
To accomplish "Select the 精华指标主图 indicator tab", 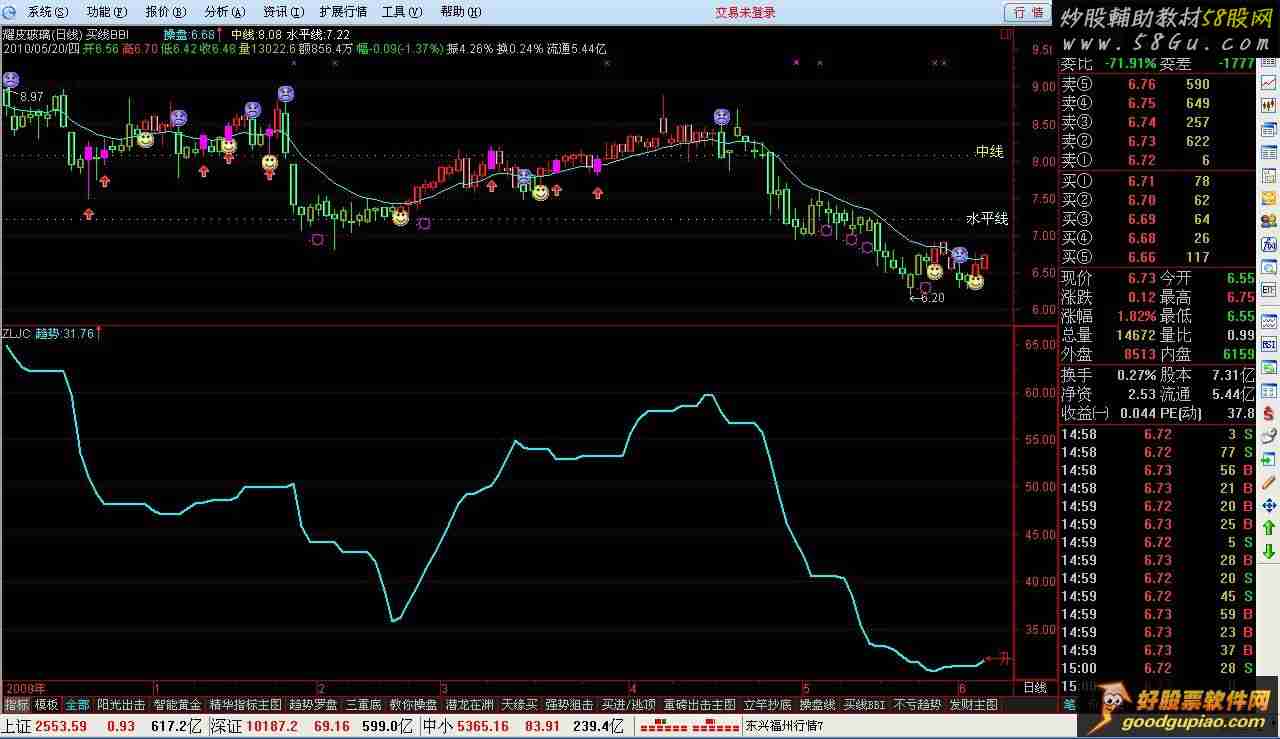I will 246,704.
